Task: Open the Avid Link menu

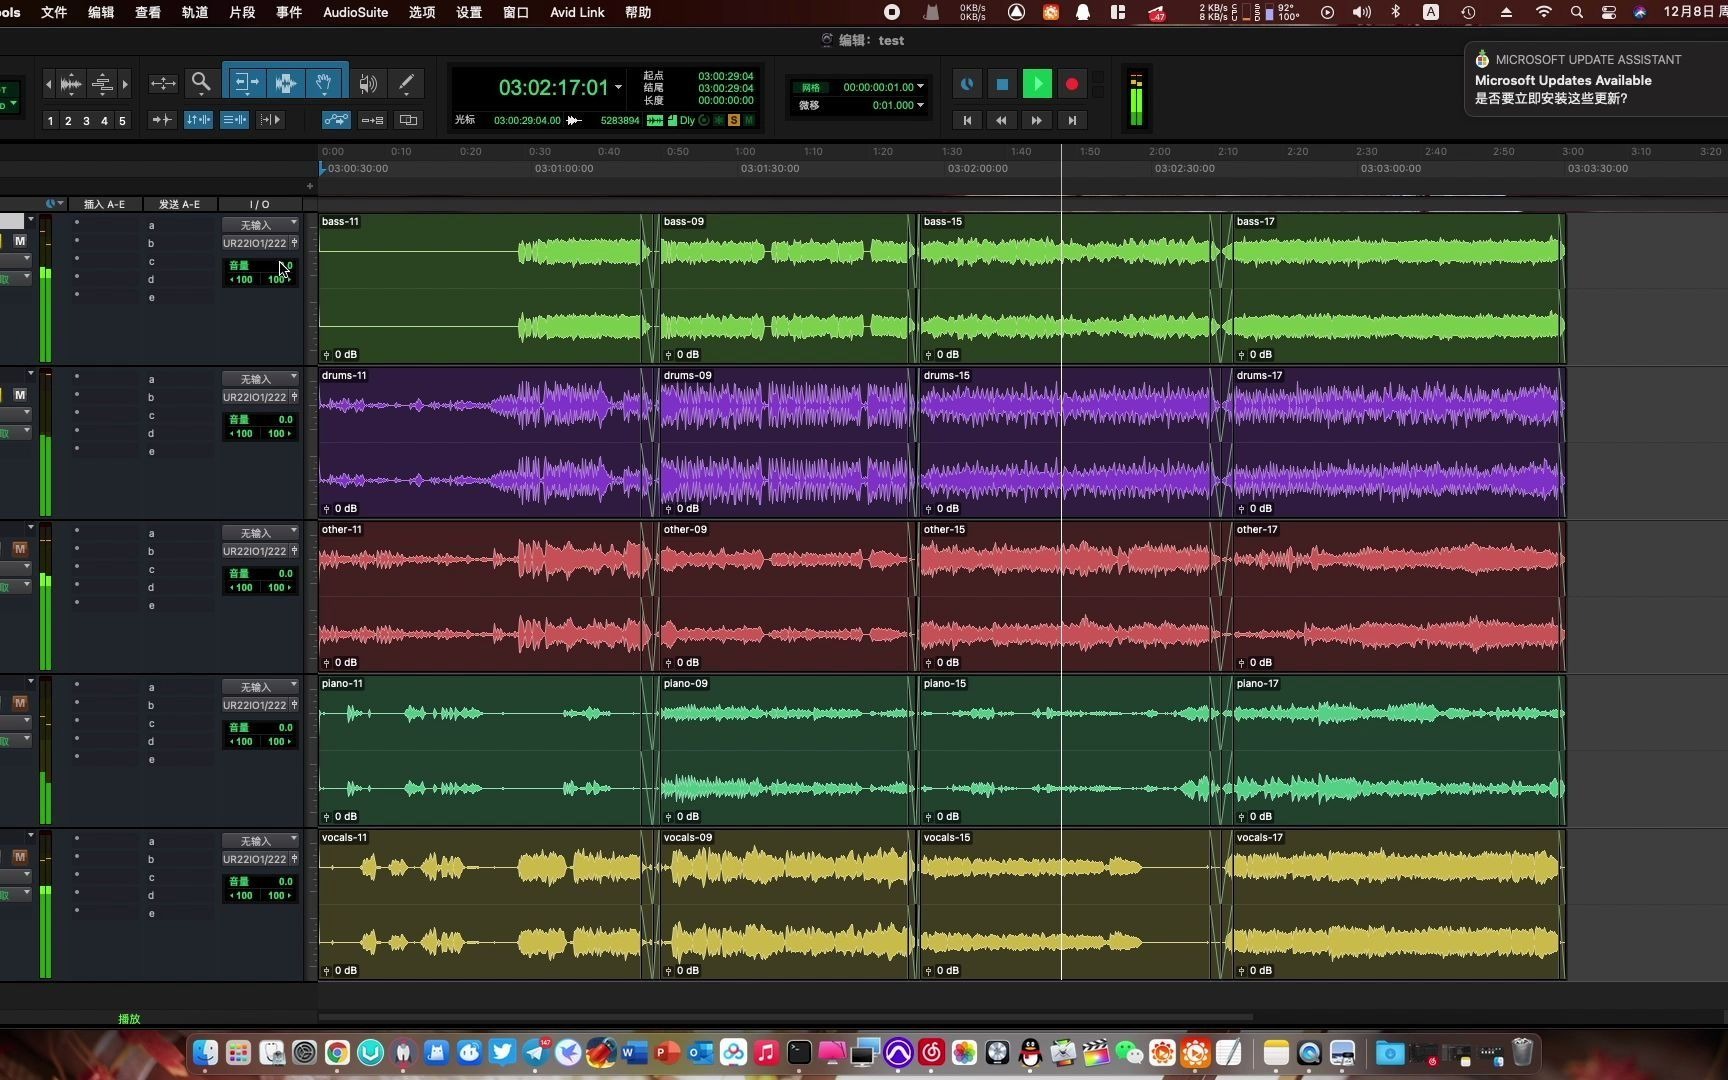Action: coord(577,12)
